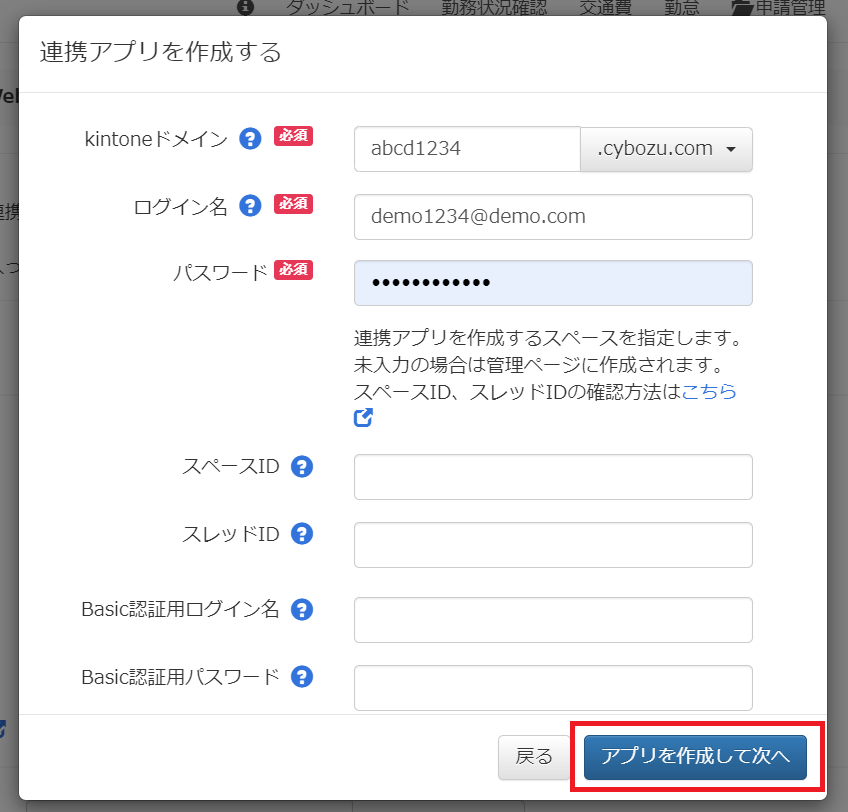Focus the kintone domain field abcd1234
Image resolution: width=848 pixels, height=812 pixels.
(x=467, y=149)
